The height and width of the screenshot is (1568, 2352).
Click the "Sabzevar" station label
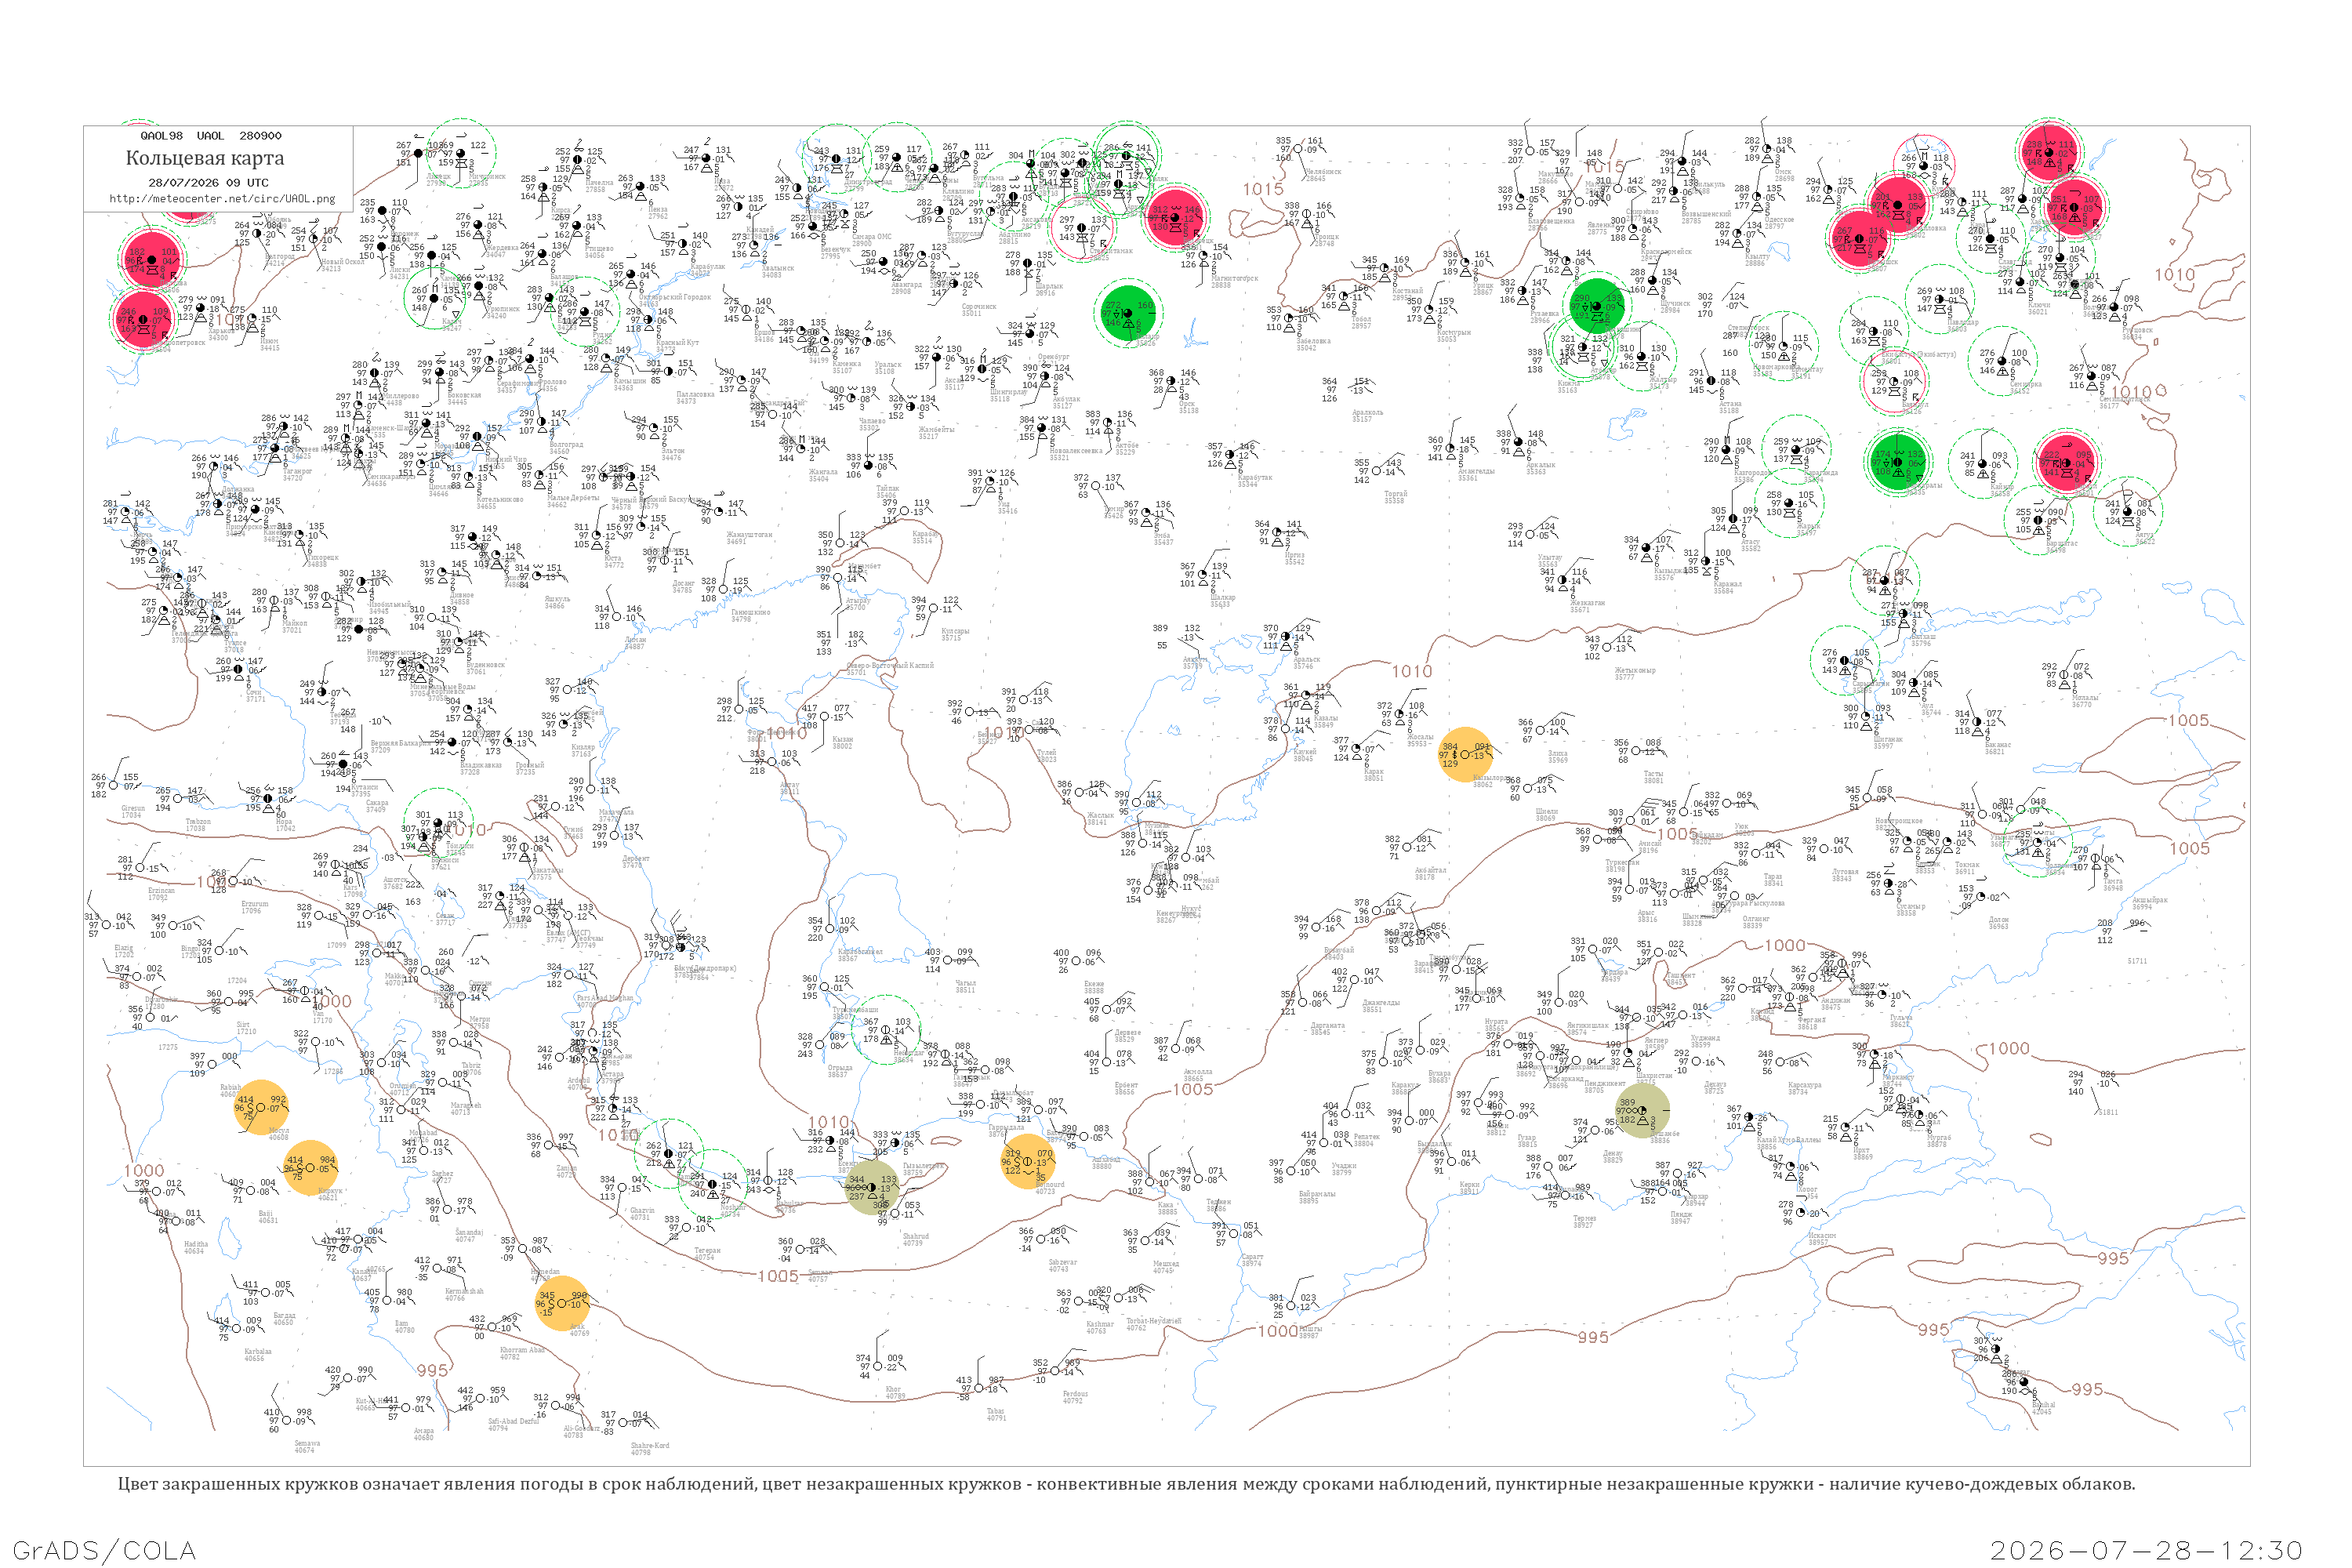pos(1062,1263)
